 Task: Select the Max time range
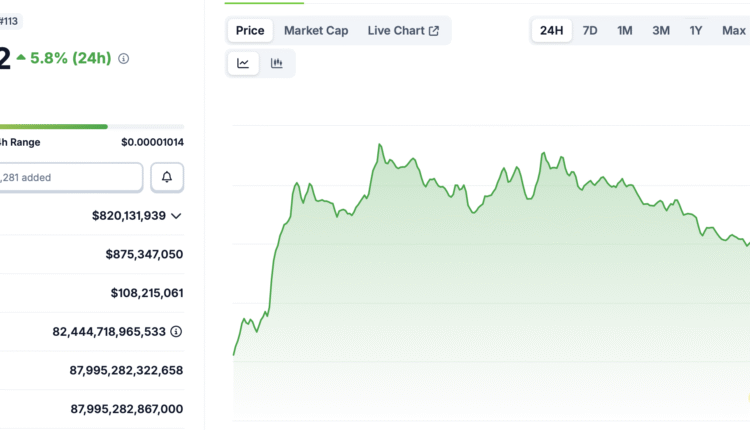pos(733,30)
